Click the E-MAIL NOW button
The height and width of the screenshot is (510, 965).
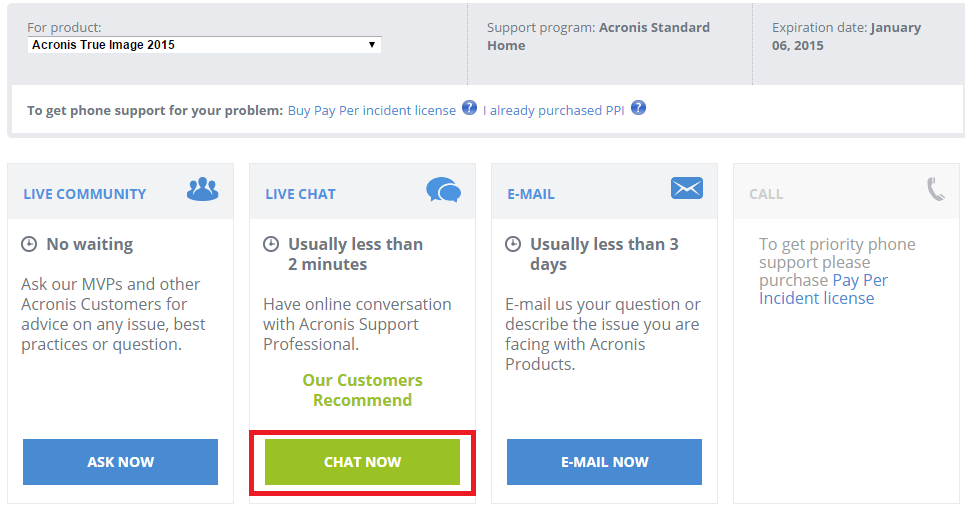click(x=604, y=462)
